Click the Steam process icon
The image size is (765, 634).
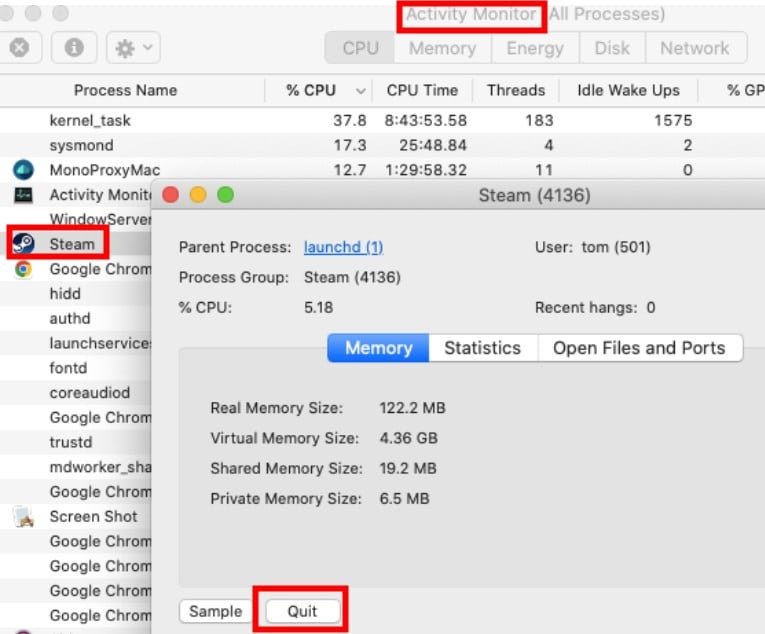coord(23,244)
